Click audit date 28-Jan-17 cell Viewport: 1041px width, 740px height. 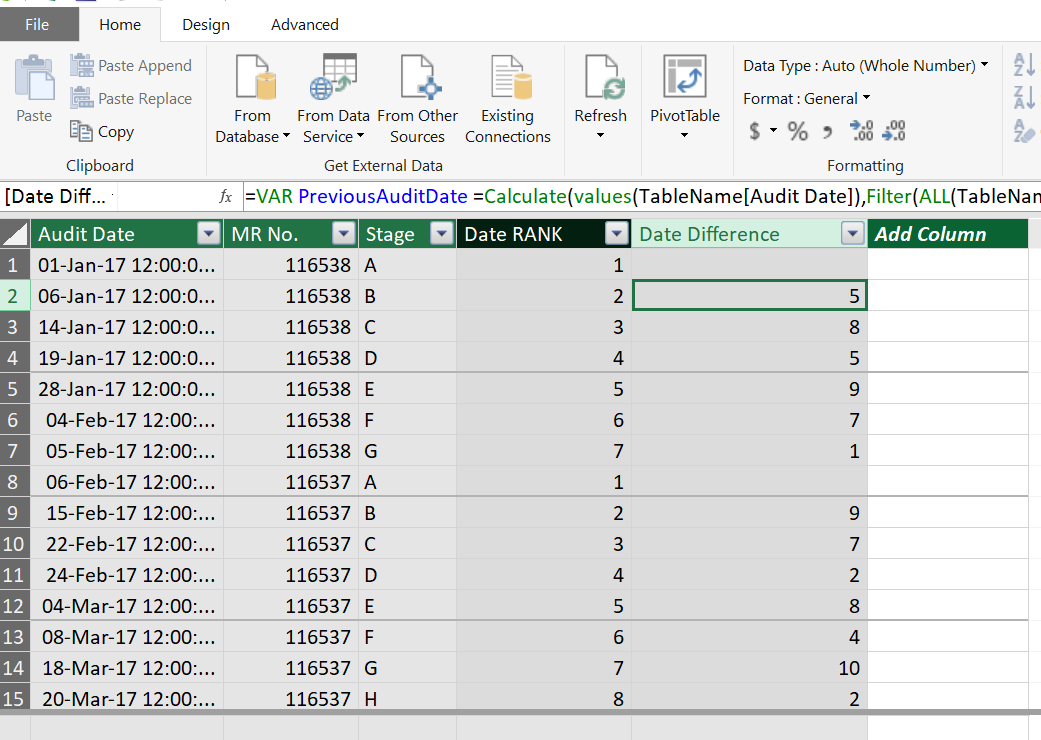[127, 389]
